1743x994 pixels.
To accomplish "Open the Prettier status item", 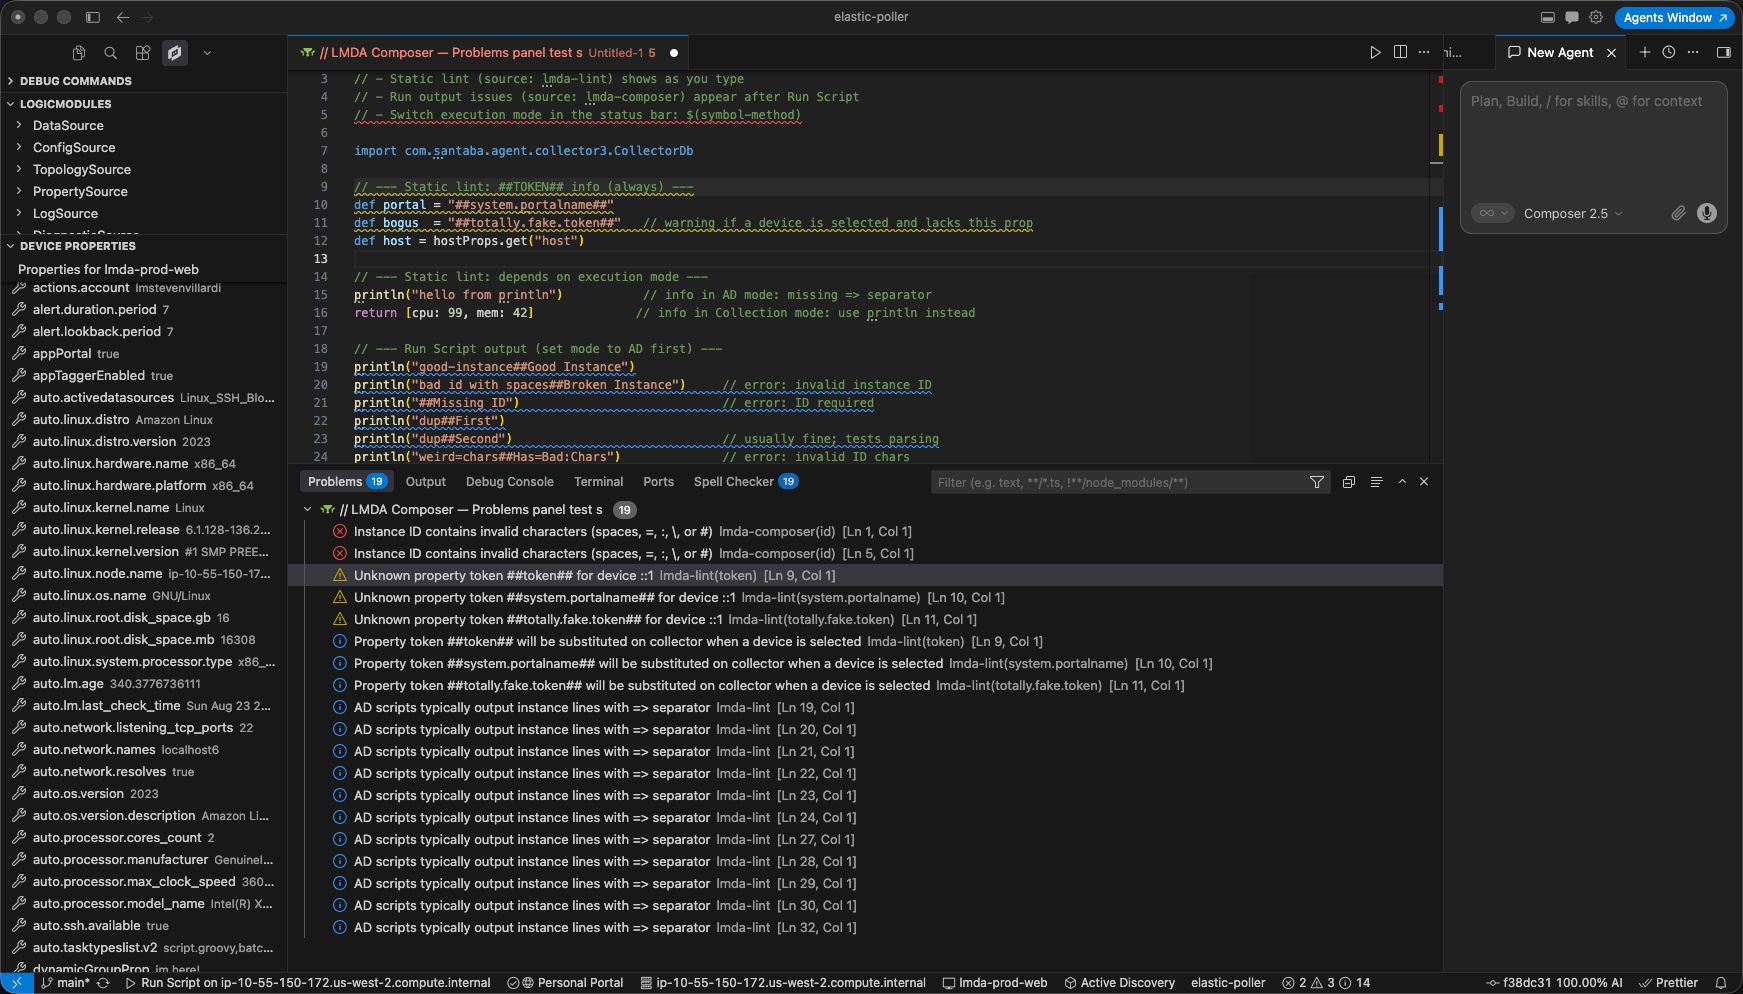I will [x=1669, y=983].
